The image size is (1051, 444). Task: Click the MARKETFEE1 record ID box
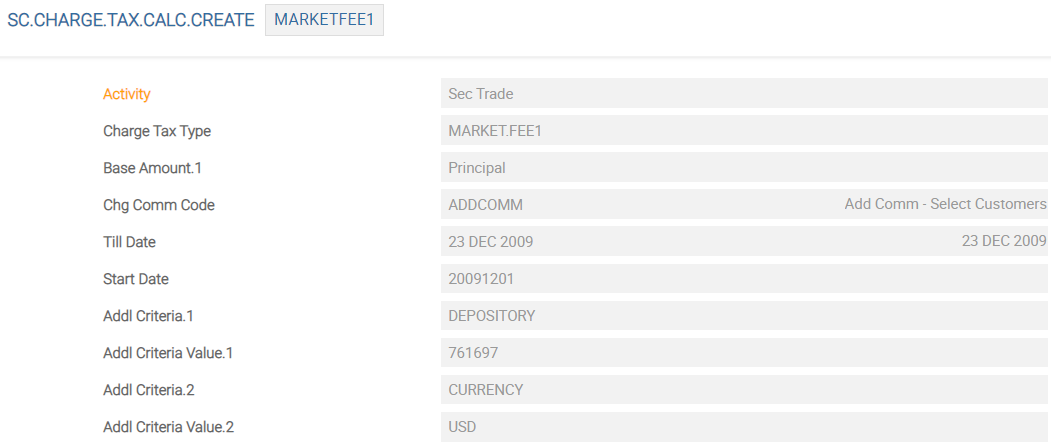click(324, 20)
